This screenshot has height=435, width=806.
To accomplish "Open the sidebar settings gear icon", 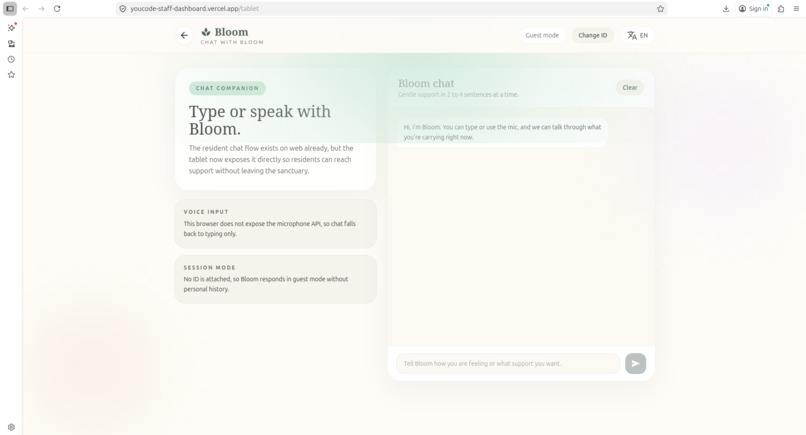I will point(11,427).
